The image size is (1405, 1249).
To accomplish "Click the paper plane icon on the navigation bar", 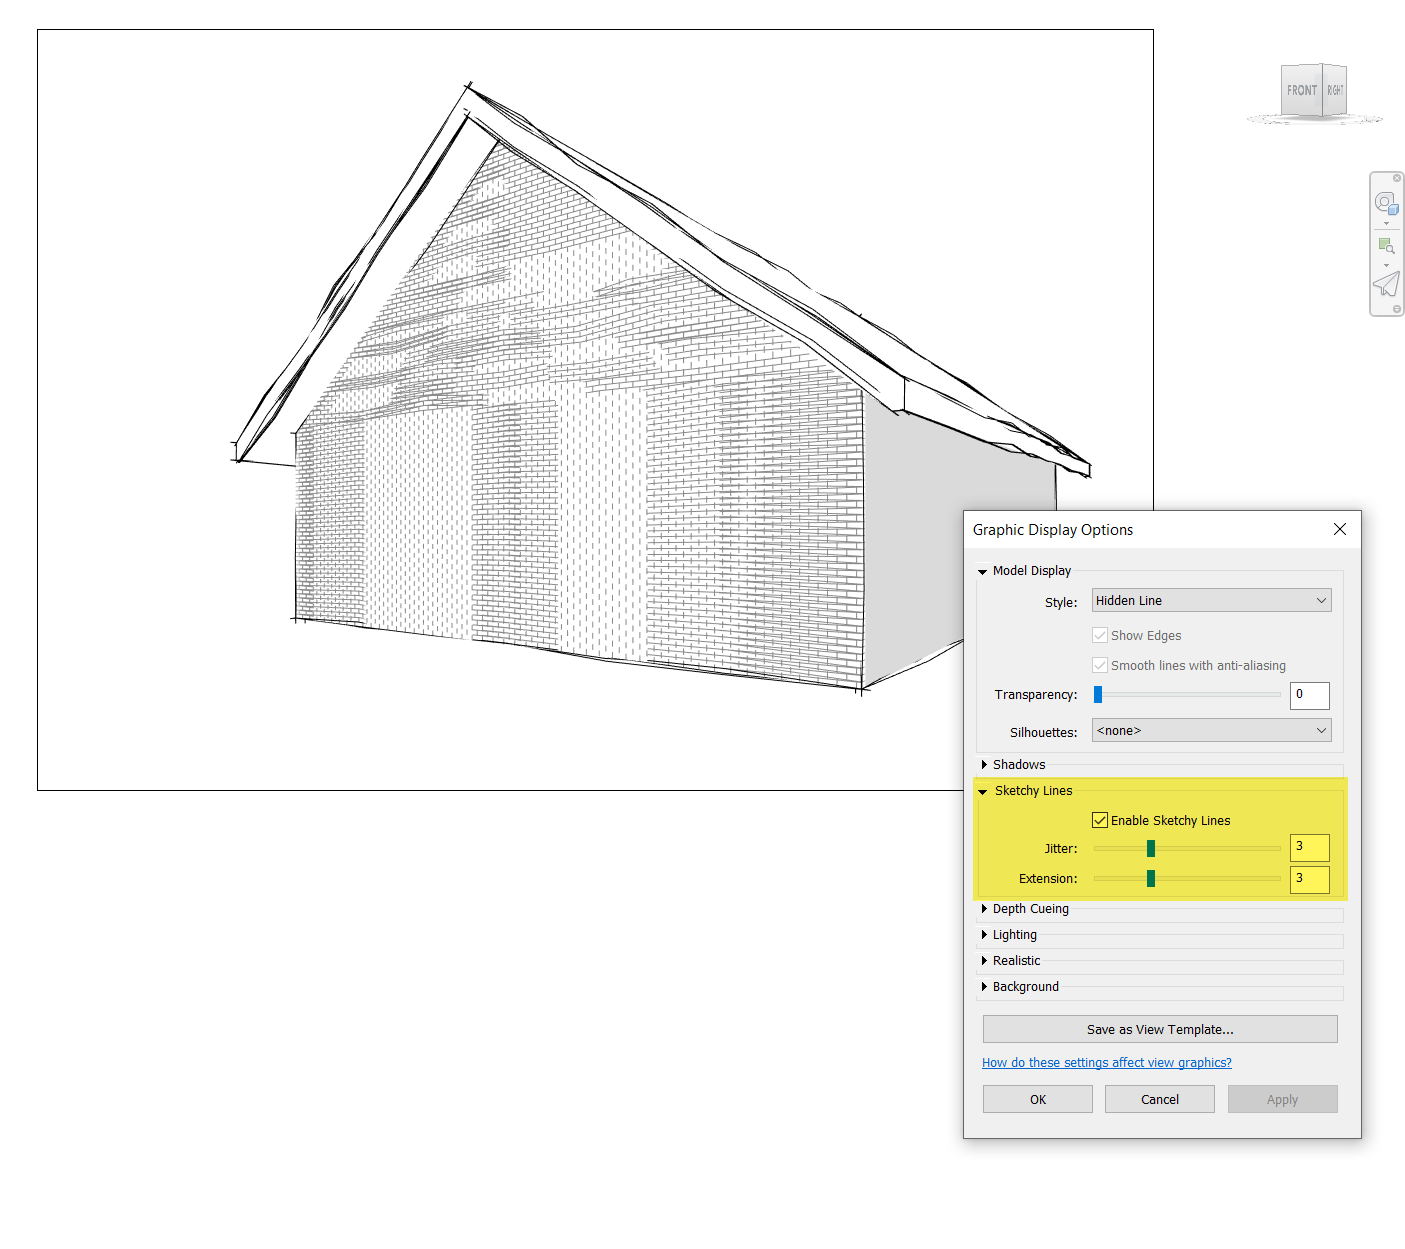I will pos(1386,285).
